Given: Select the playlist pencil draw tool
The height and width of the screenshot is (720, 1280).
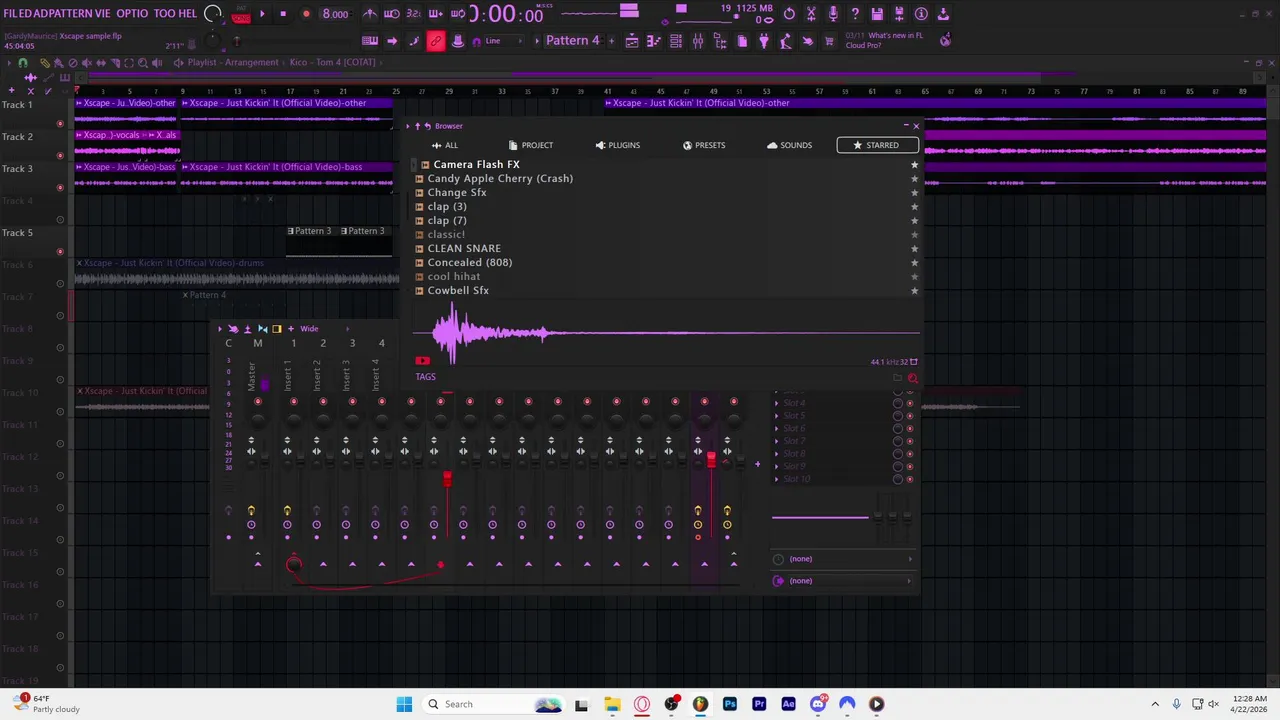Looking at the screenshot, I should [45, 63].
